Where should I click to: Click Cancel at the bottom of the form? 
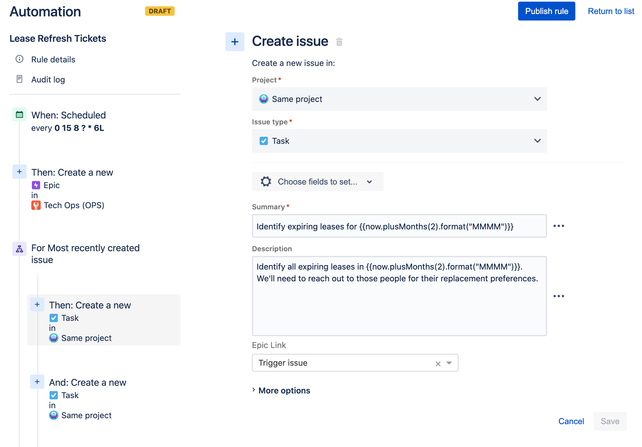[x=571, y=421]
